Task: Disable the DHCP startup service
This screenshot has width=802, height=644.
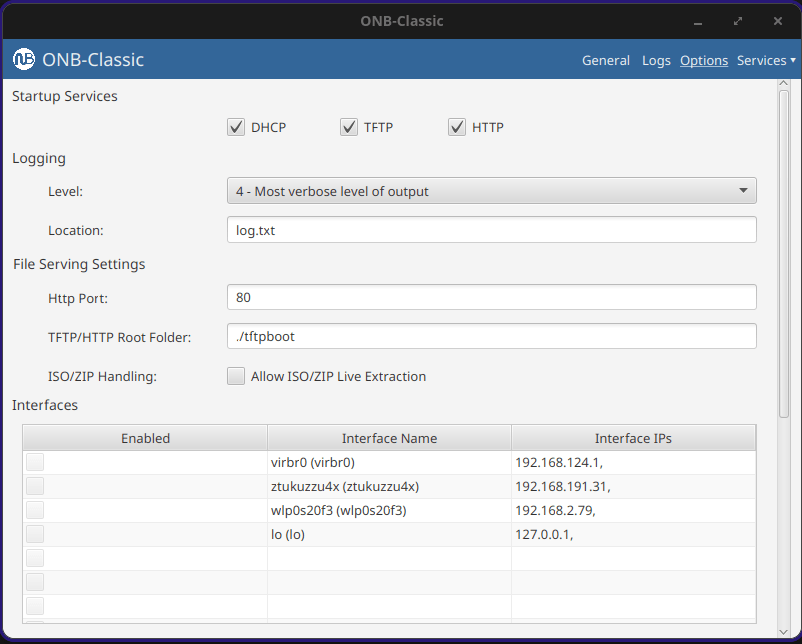Action: coord(236,127)
